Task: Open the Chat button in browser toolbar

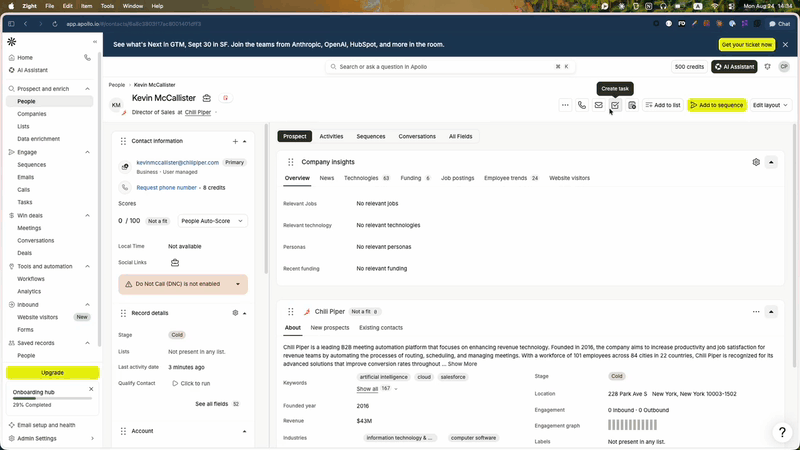Action: (x=779, y=24)
